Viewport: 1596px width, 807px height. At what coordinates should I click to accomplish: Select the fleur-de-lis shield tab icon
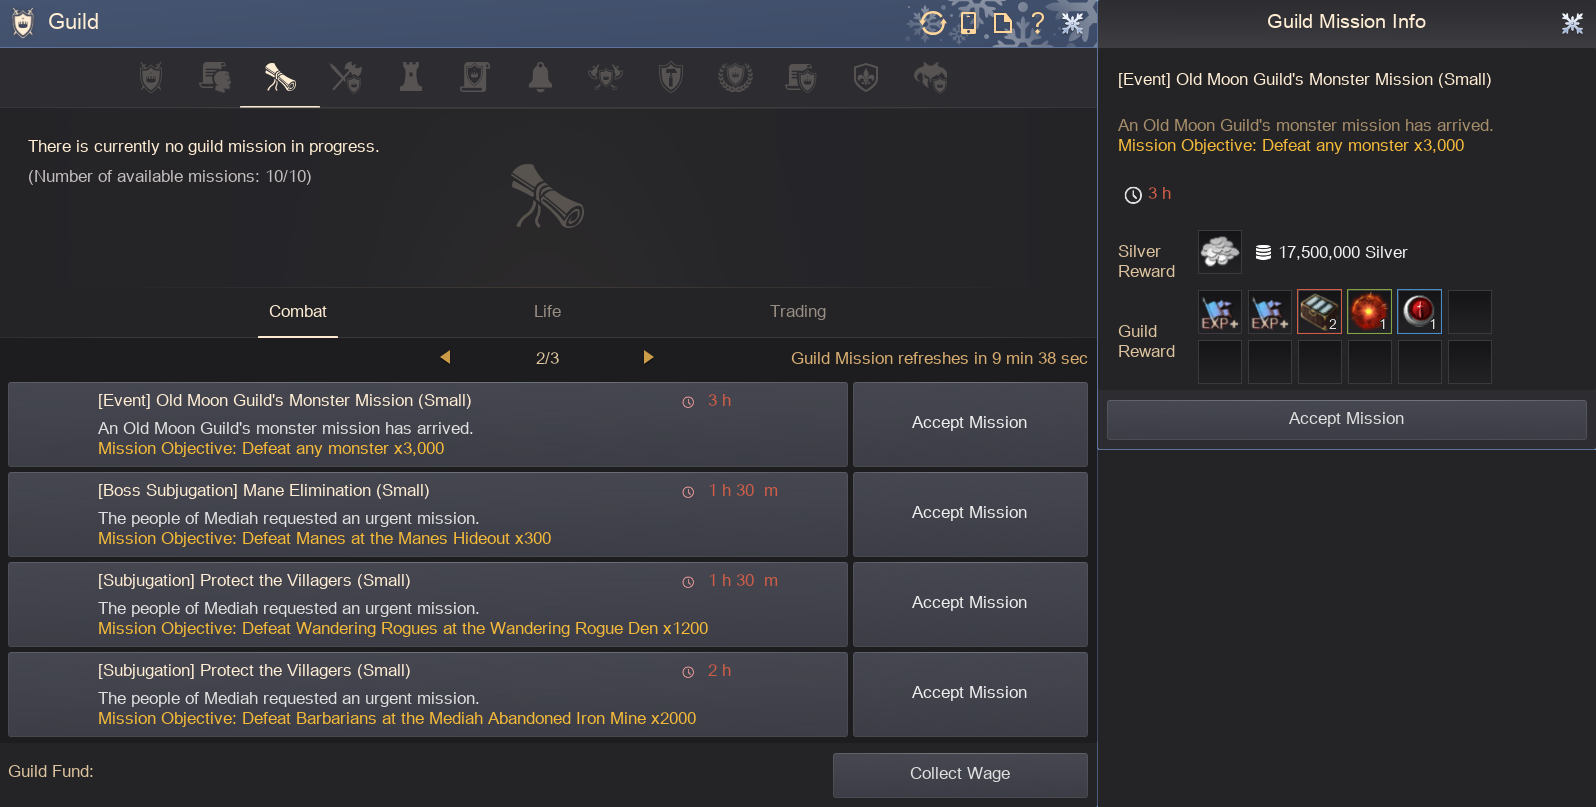click(x=866, y=77)
